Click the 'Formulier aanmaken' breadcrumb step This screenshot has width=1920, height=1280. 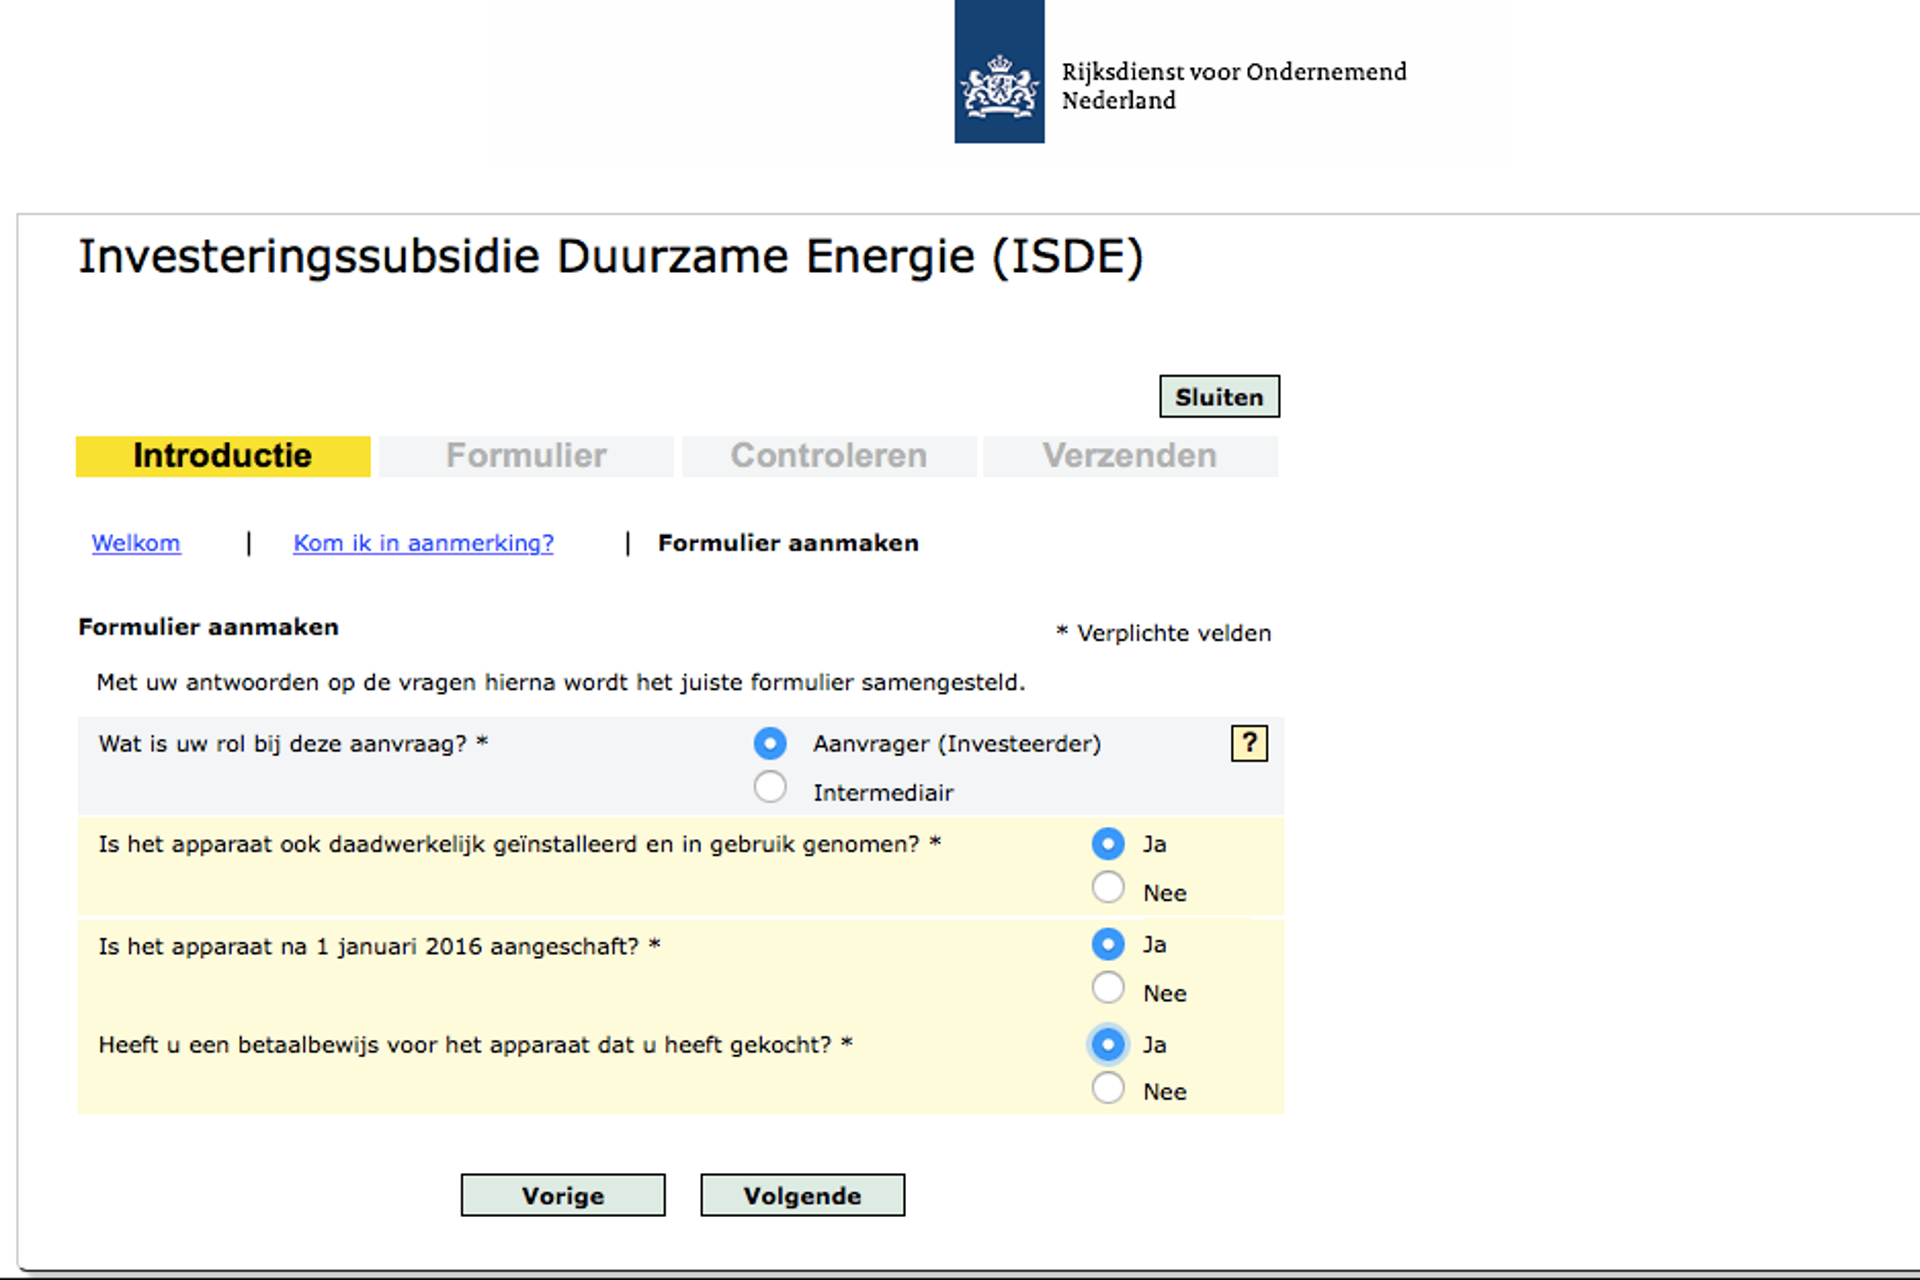click(788, 543)
